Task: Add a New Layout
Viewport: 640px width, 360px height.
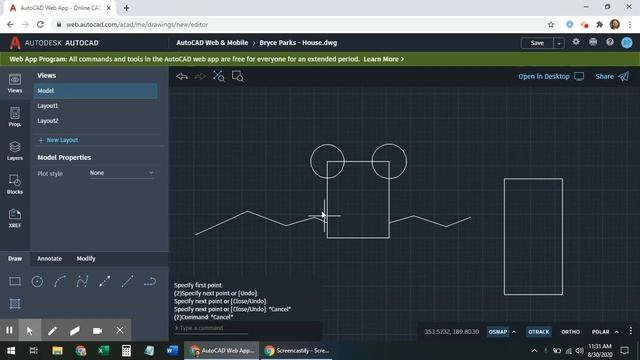Action: (58, 140)
